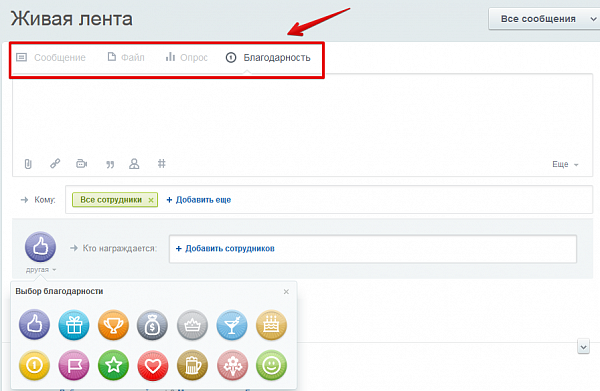
Task: Click the Живая лента page title
Action: (72, 19)
